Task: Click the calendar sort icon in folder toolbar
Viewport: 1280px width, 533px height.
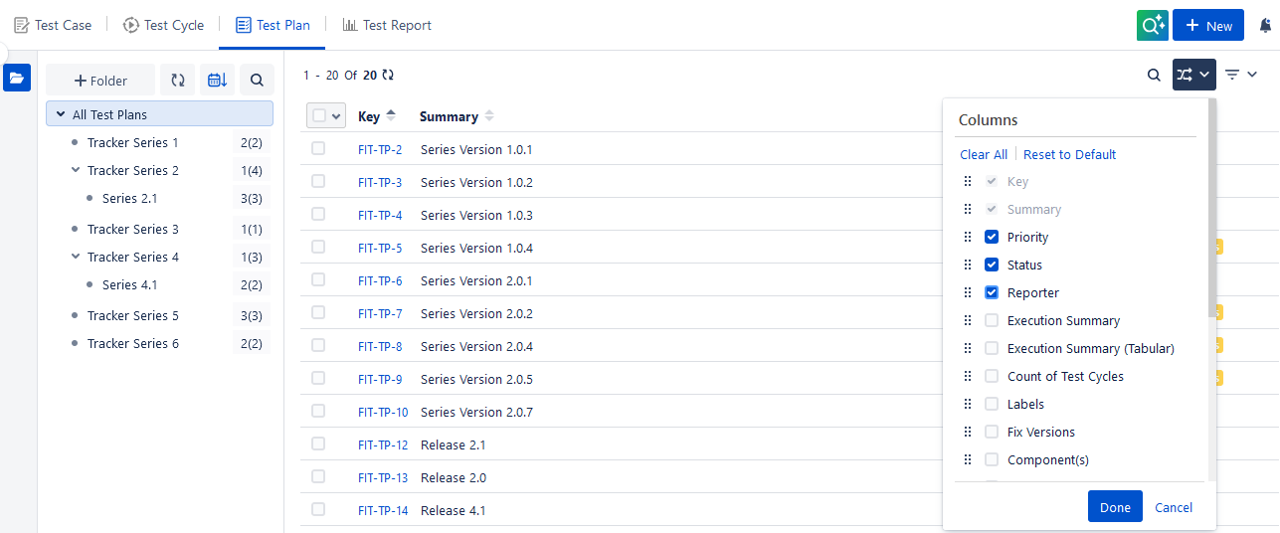Action: coord(217,80)
